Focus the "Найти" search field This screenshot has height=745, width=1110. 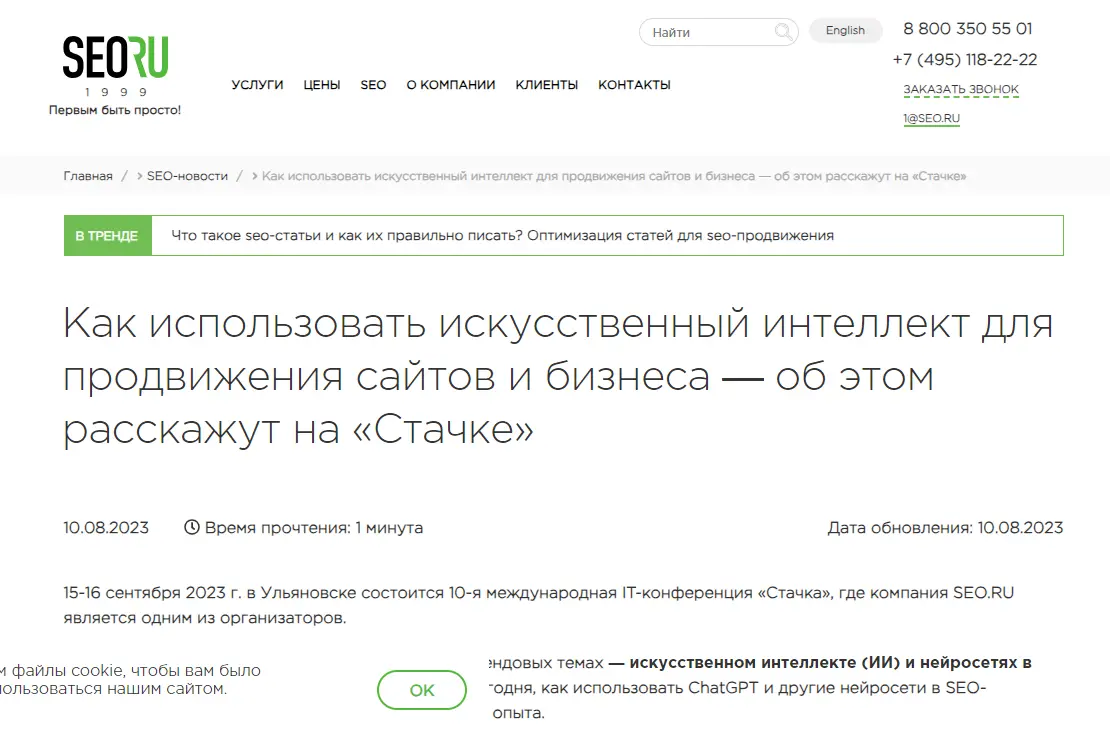pos(719,32)
